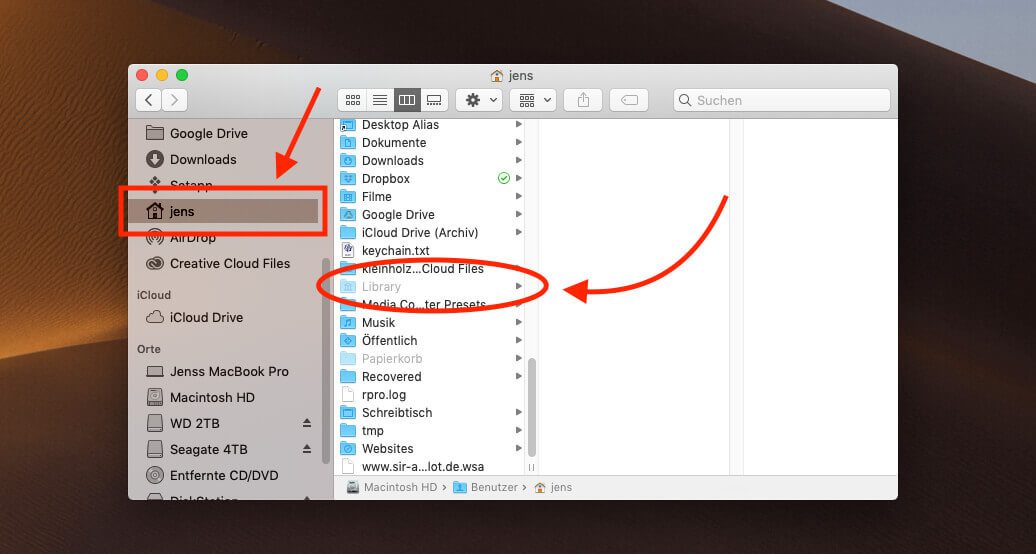The width and height of the screenshot is (1036, 554).
Task: Eject the WD 2TB drive
Action: point(307,422)
